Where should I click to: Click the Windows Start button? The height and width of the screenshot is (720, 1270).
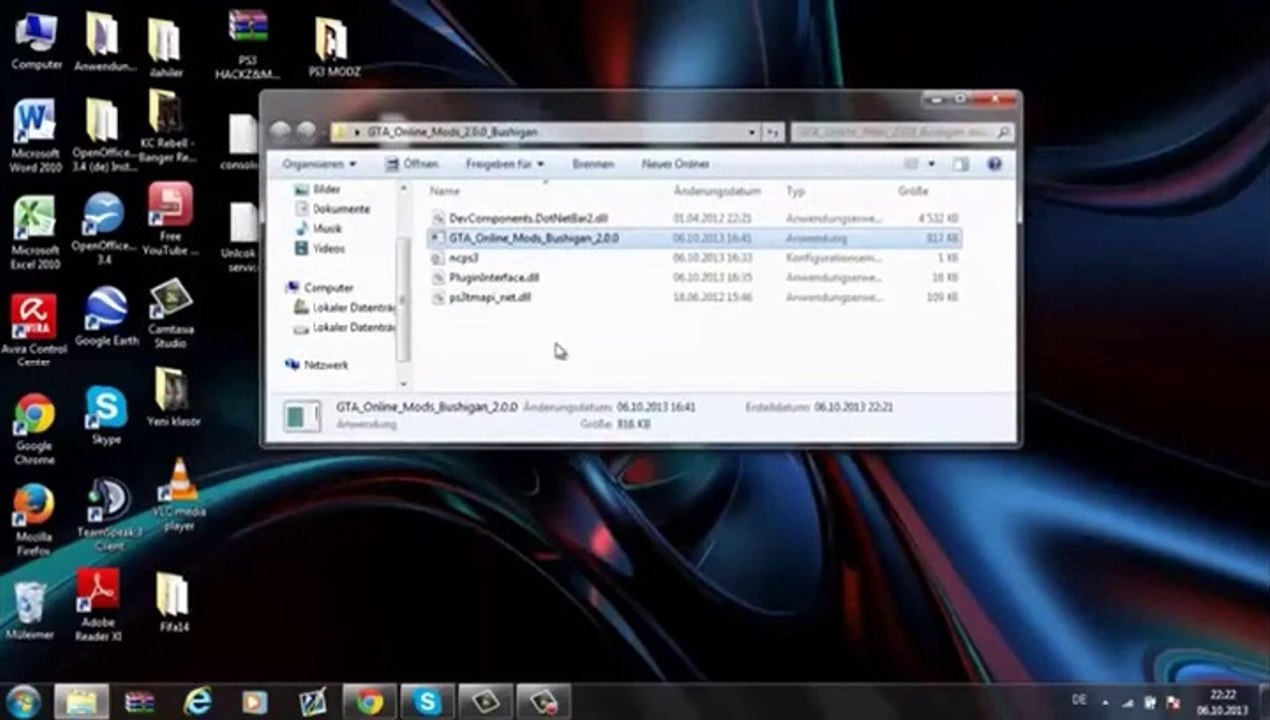pos(23,701)
